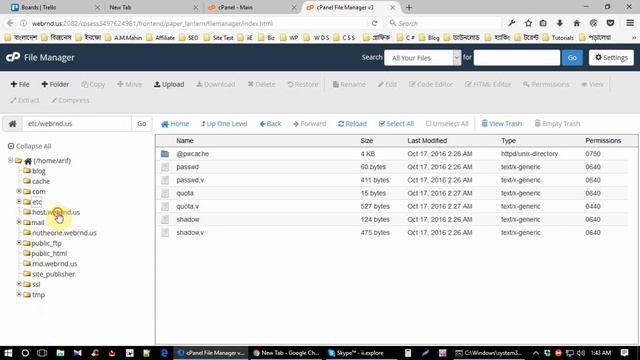Sort by the Name column header

[x=185, y=140]
